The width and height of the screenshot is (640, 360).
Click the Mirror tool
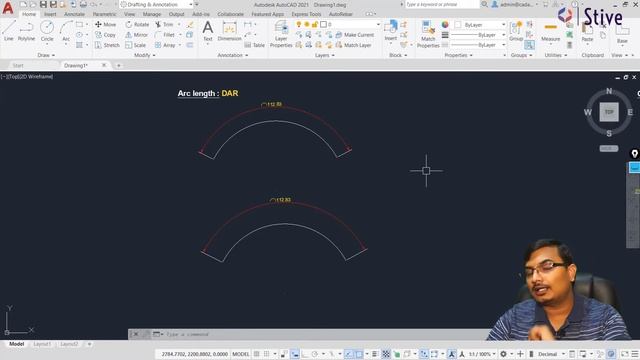[x=137, y=35]
